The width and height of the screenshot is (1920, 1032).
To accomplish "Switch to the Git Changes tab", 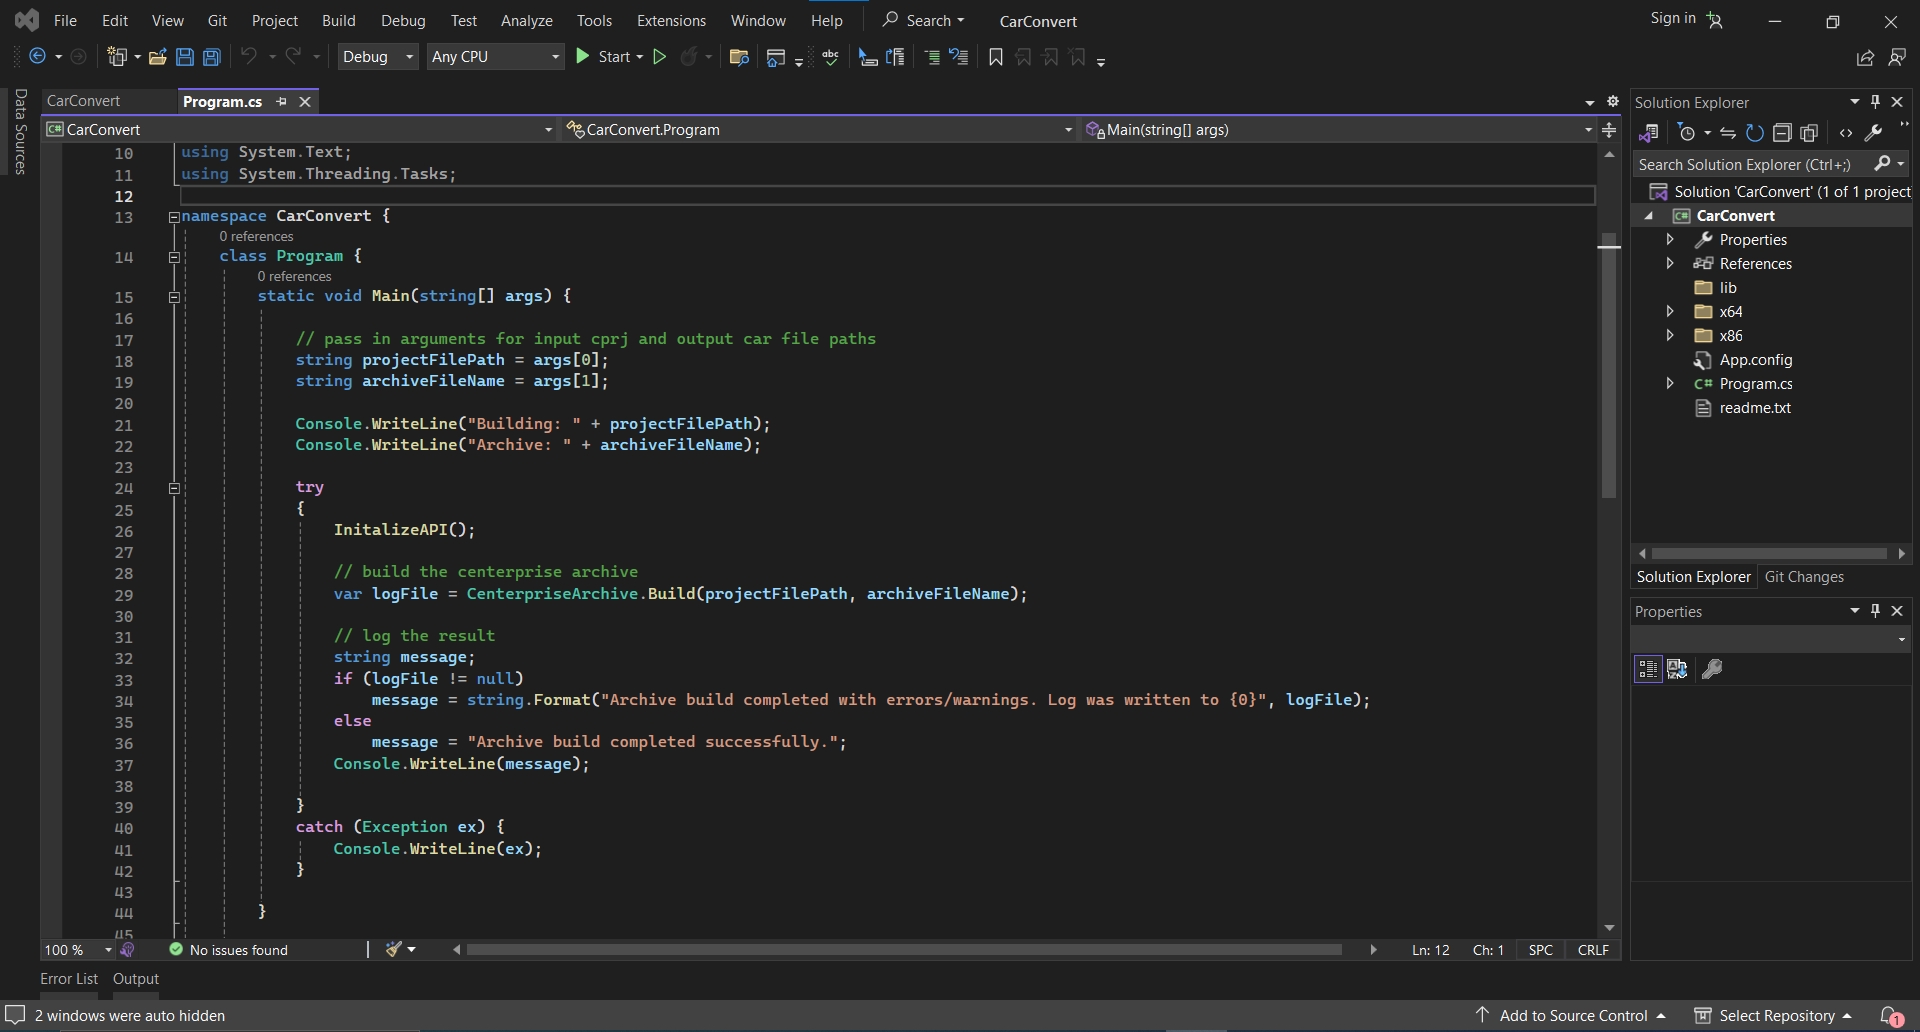I will [1804, 577].
